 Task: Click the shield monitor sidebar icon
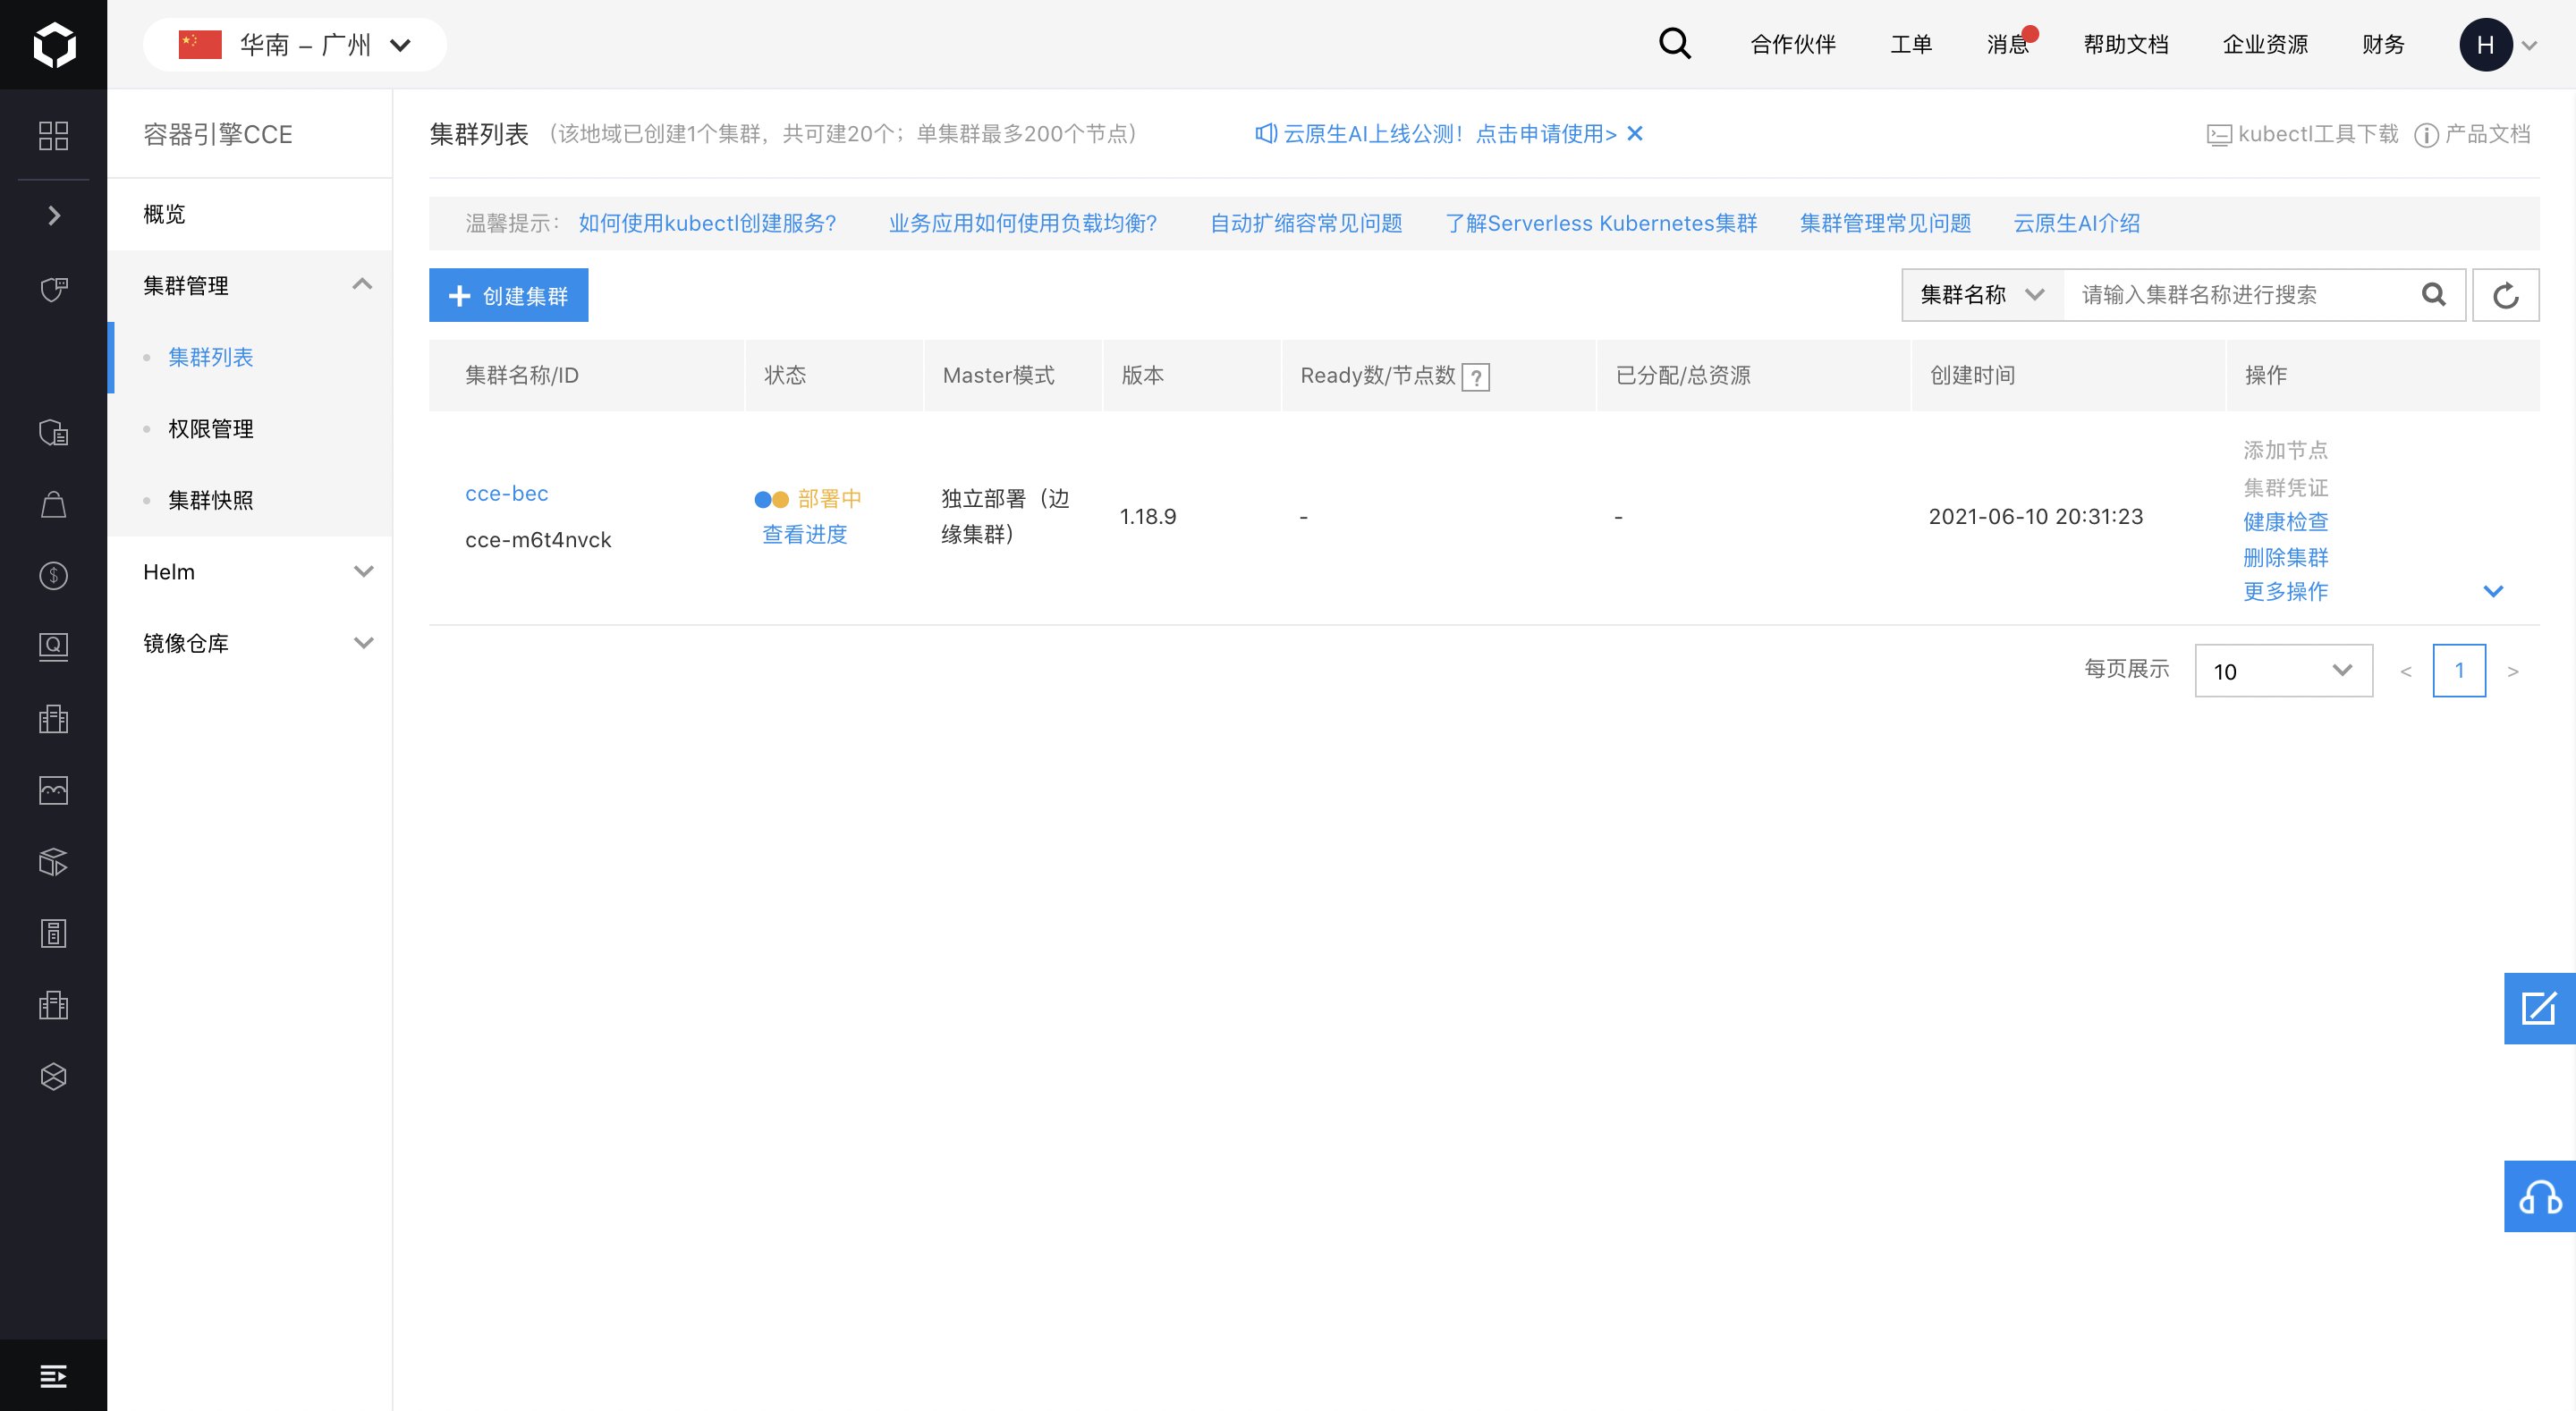pos(53,289)
